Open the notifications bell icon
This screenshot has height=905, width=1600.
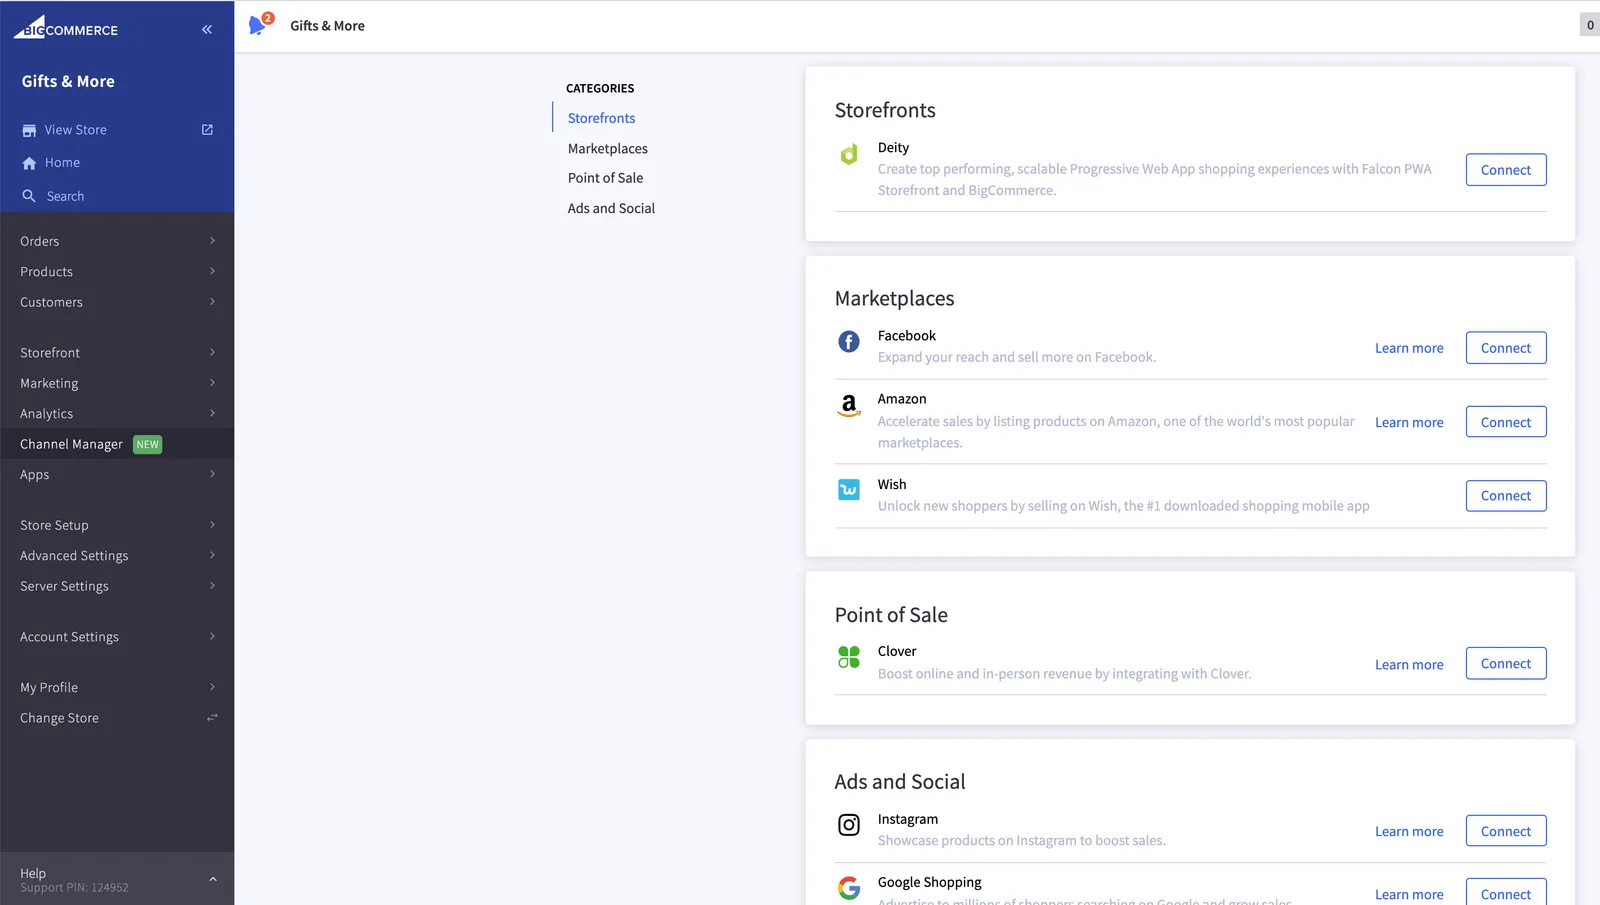click(x=259, y=25)
